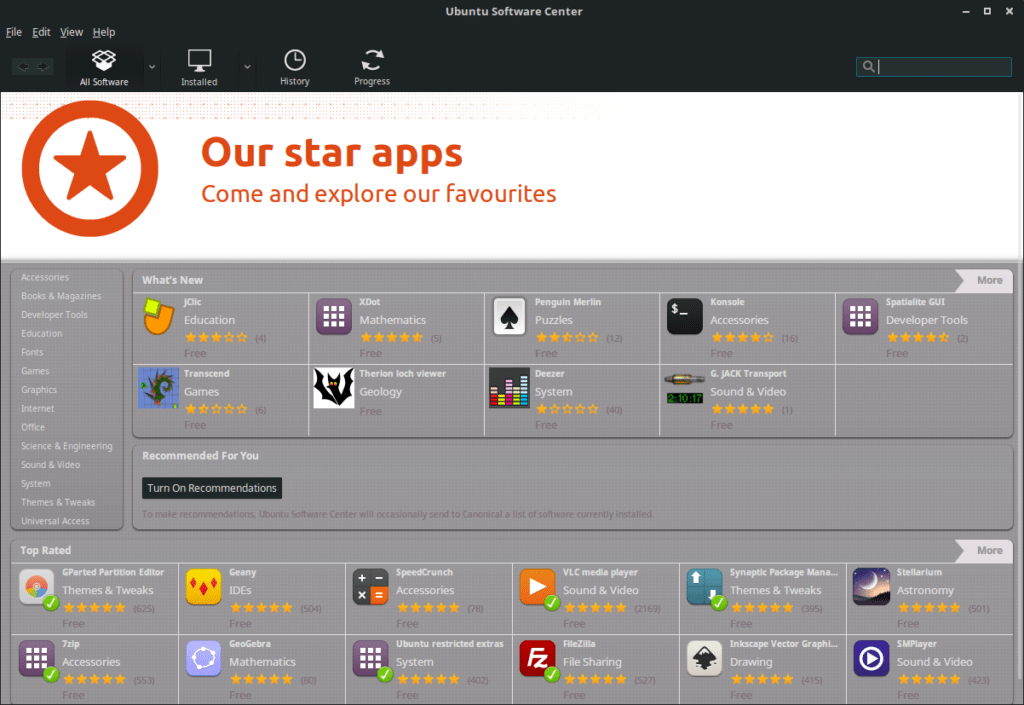This screenshot has width=1024, height=705.
Task: Select the Universal Access category
Action: click(55, 522)
